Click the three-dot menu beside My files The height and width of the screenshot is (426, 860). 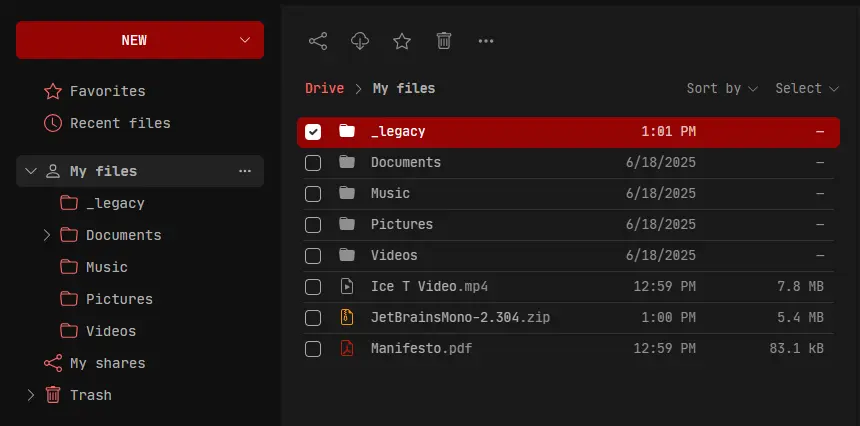point(245,171)
